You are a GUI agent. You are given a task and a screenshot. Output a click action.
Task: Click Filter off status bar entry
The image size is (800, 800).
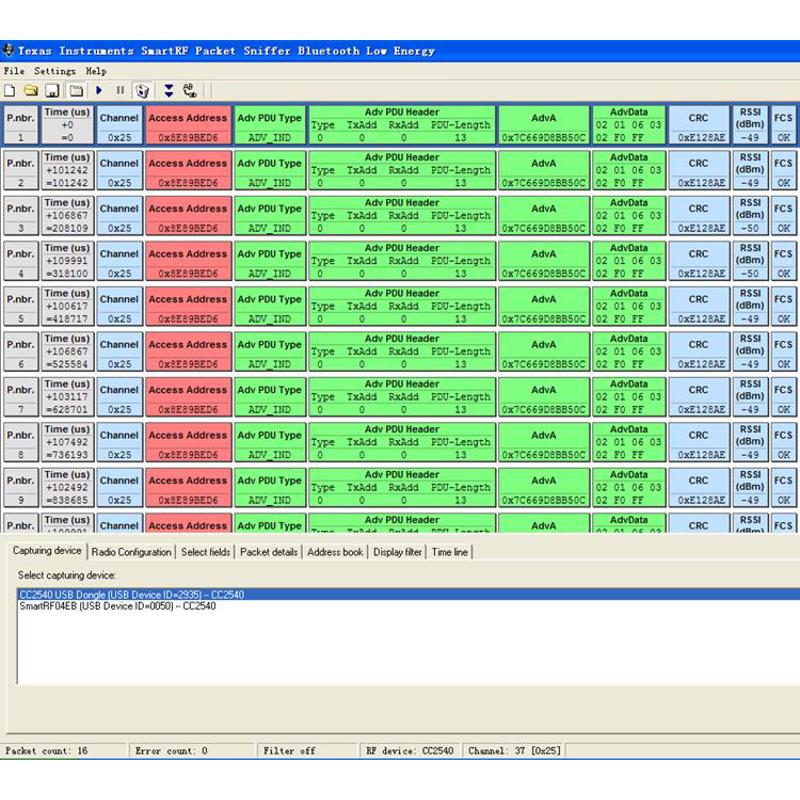(x=307, y=751)
